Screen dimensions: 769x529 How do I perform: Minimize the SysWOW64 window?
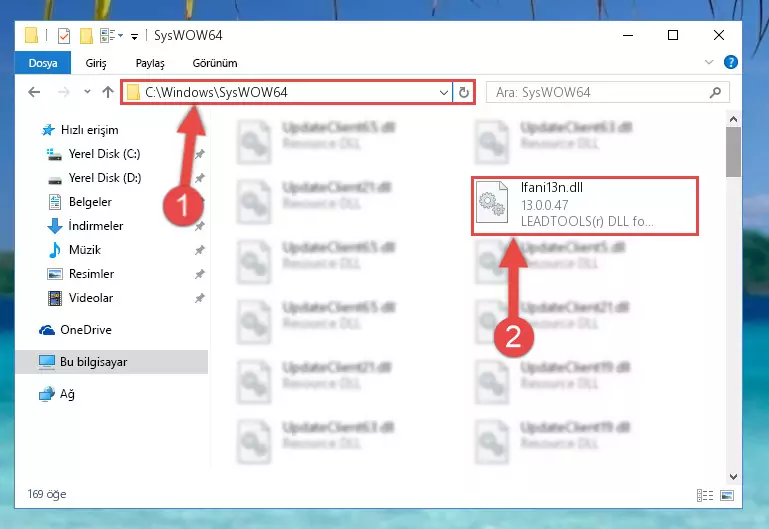point(628,35)
